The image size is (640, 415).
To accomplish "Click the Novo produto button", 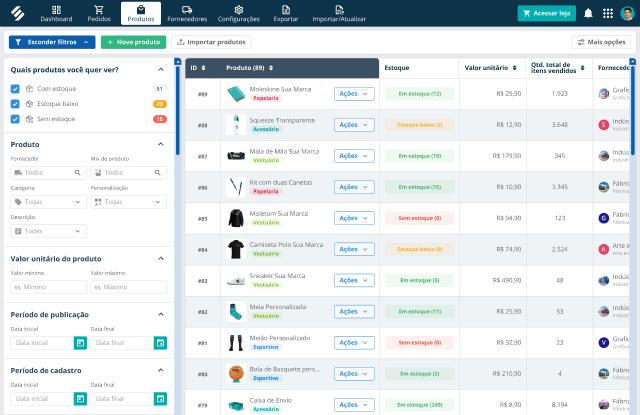I will pos(133,42).
